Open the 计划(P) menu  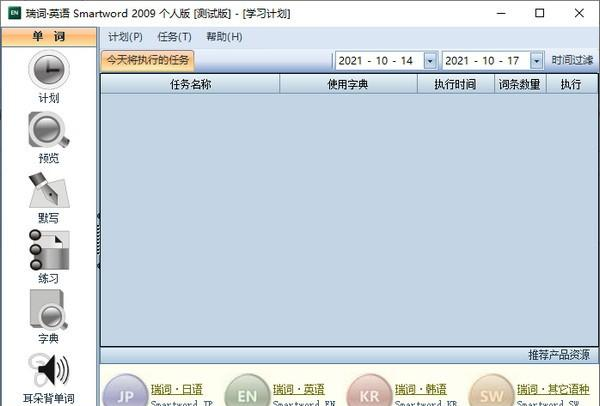click(x=125, y=37)
